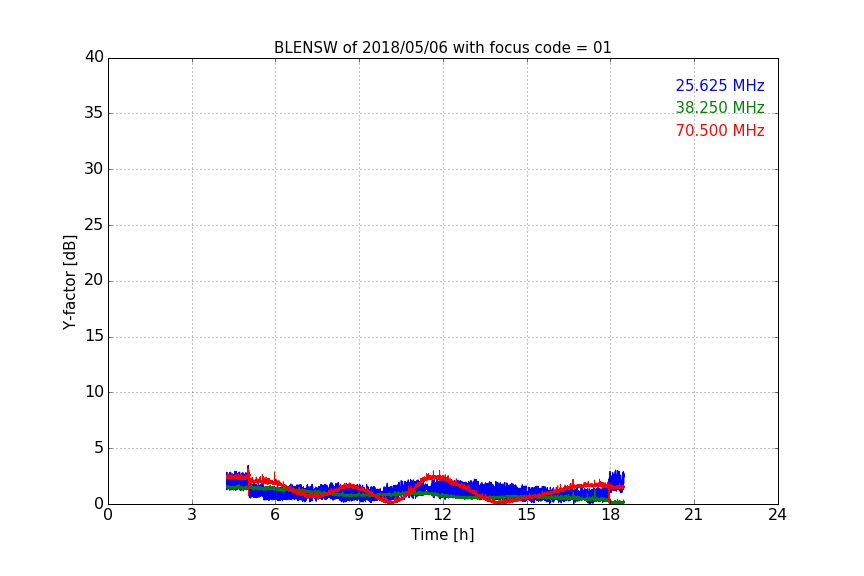Click the x-axis tick value 24

click(777, 515)
